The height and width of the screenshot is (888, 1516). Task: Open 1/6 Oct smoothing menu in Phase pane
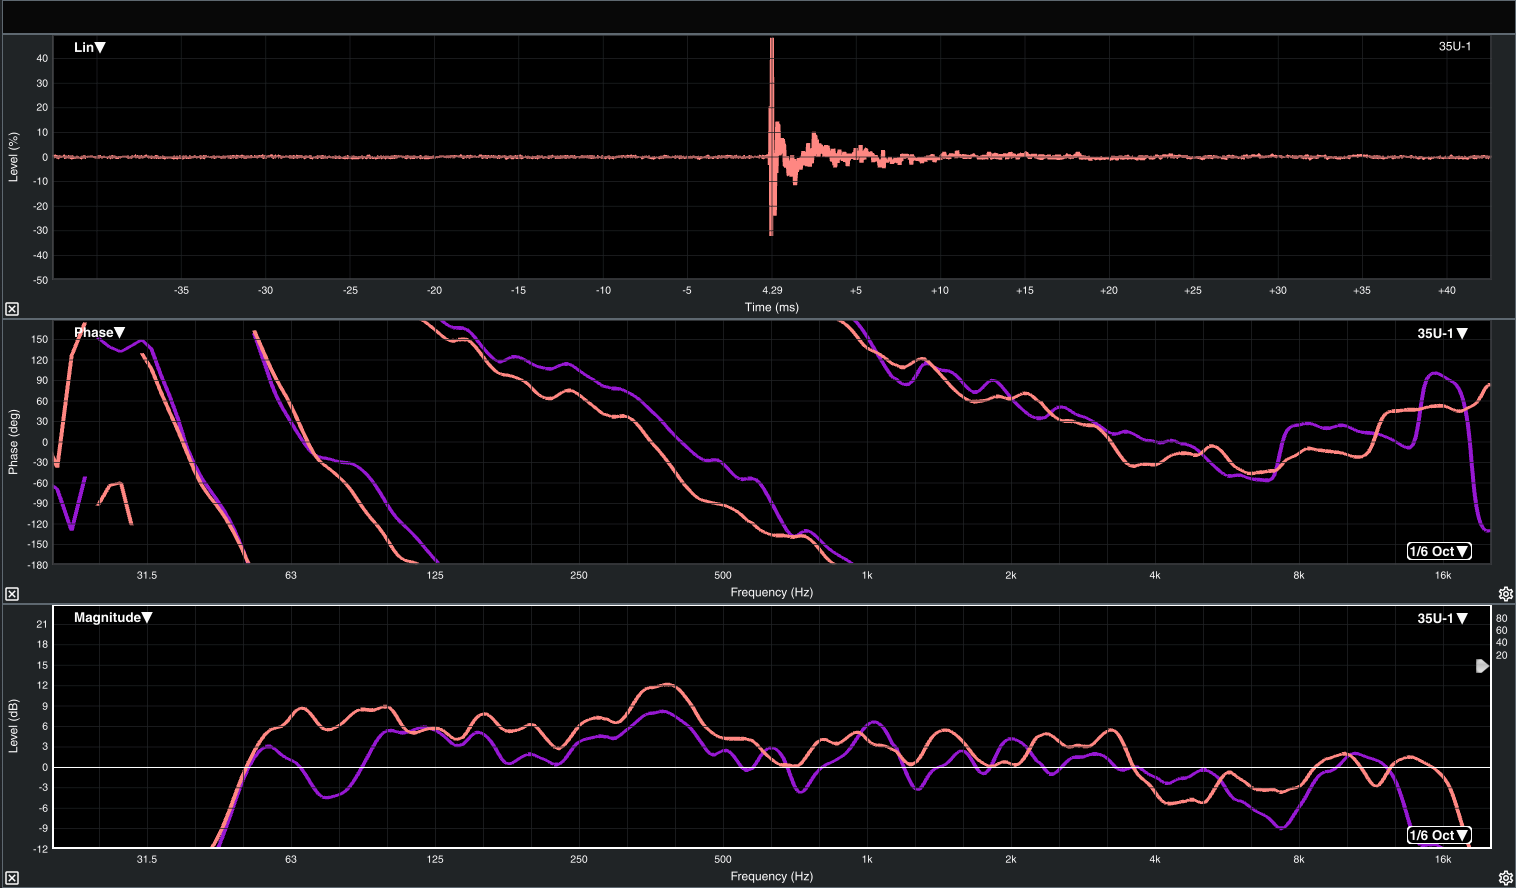tap(1439, 551)
